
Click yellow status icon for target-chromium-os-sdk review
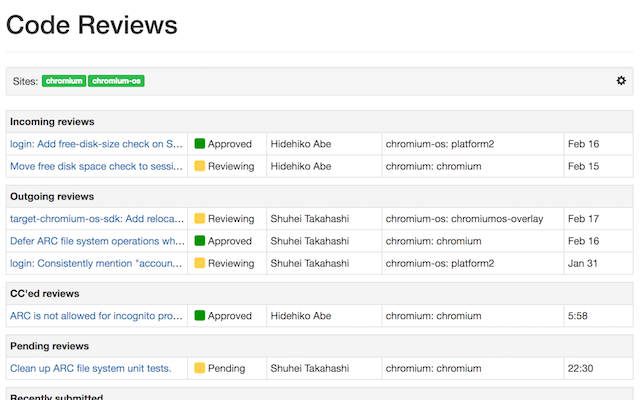pos(200,218)
